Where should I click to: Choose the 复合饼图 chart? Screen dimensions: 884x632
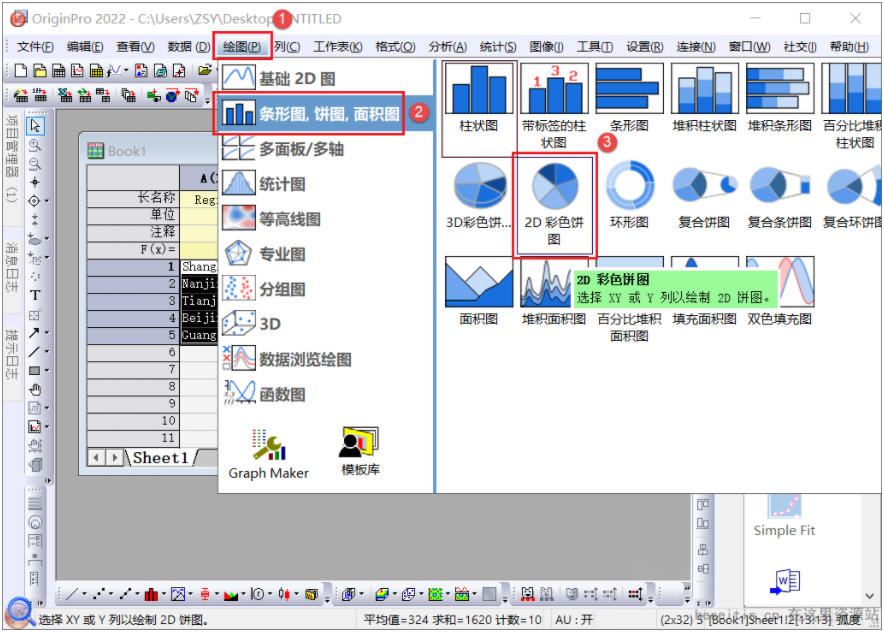pyautogui.click(x=704, y=195)
